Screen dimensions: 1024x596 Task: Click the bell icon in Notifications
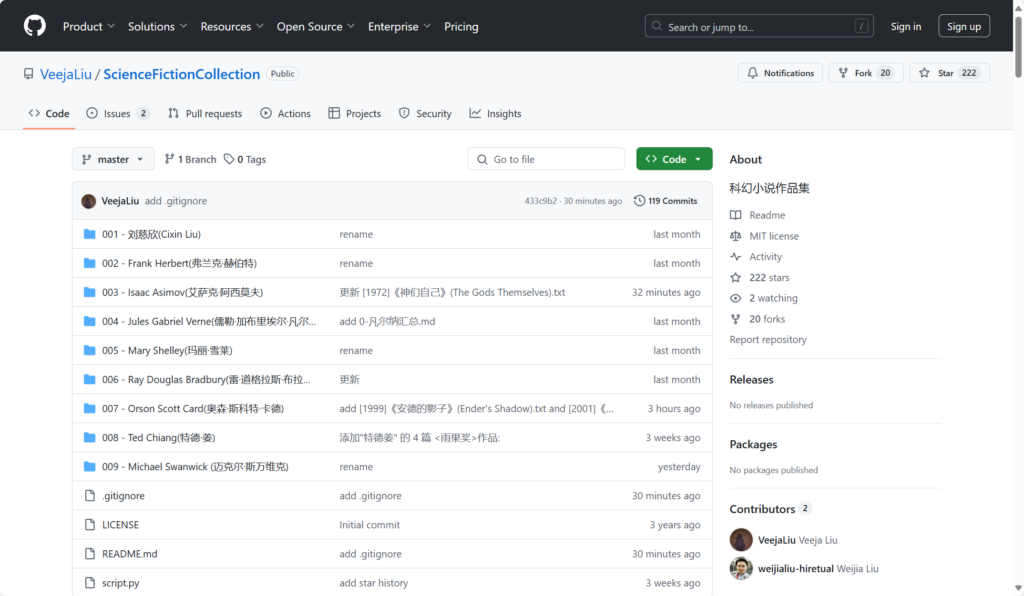[752, 72]
